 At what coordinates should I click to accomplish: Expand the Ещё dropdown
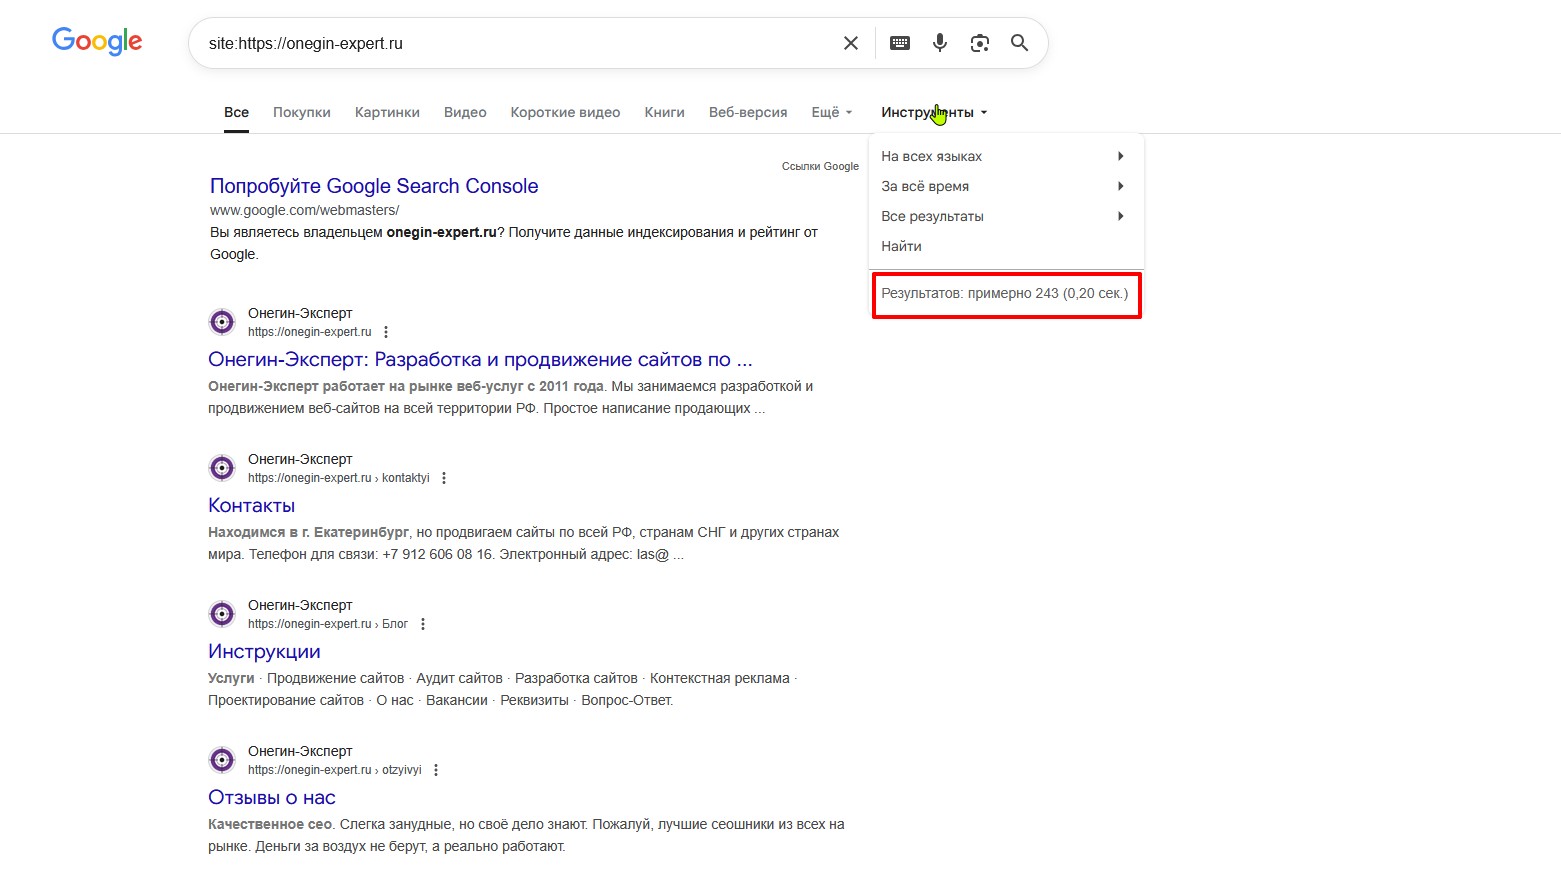832,112
